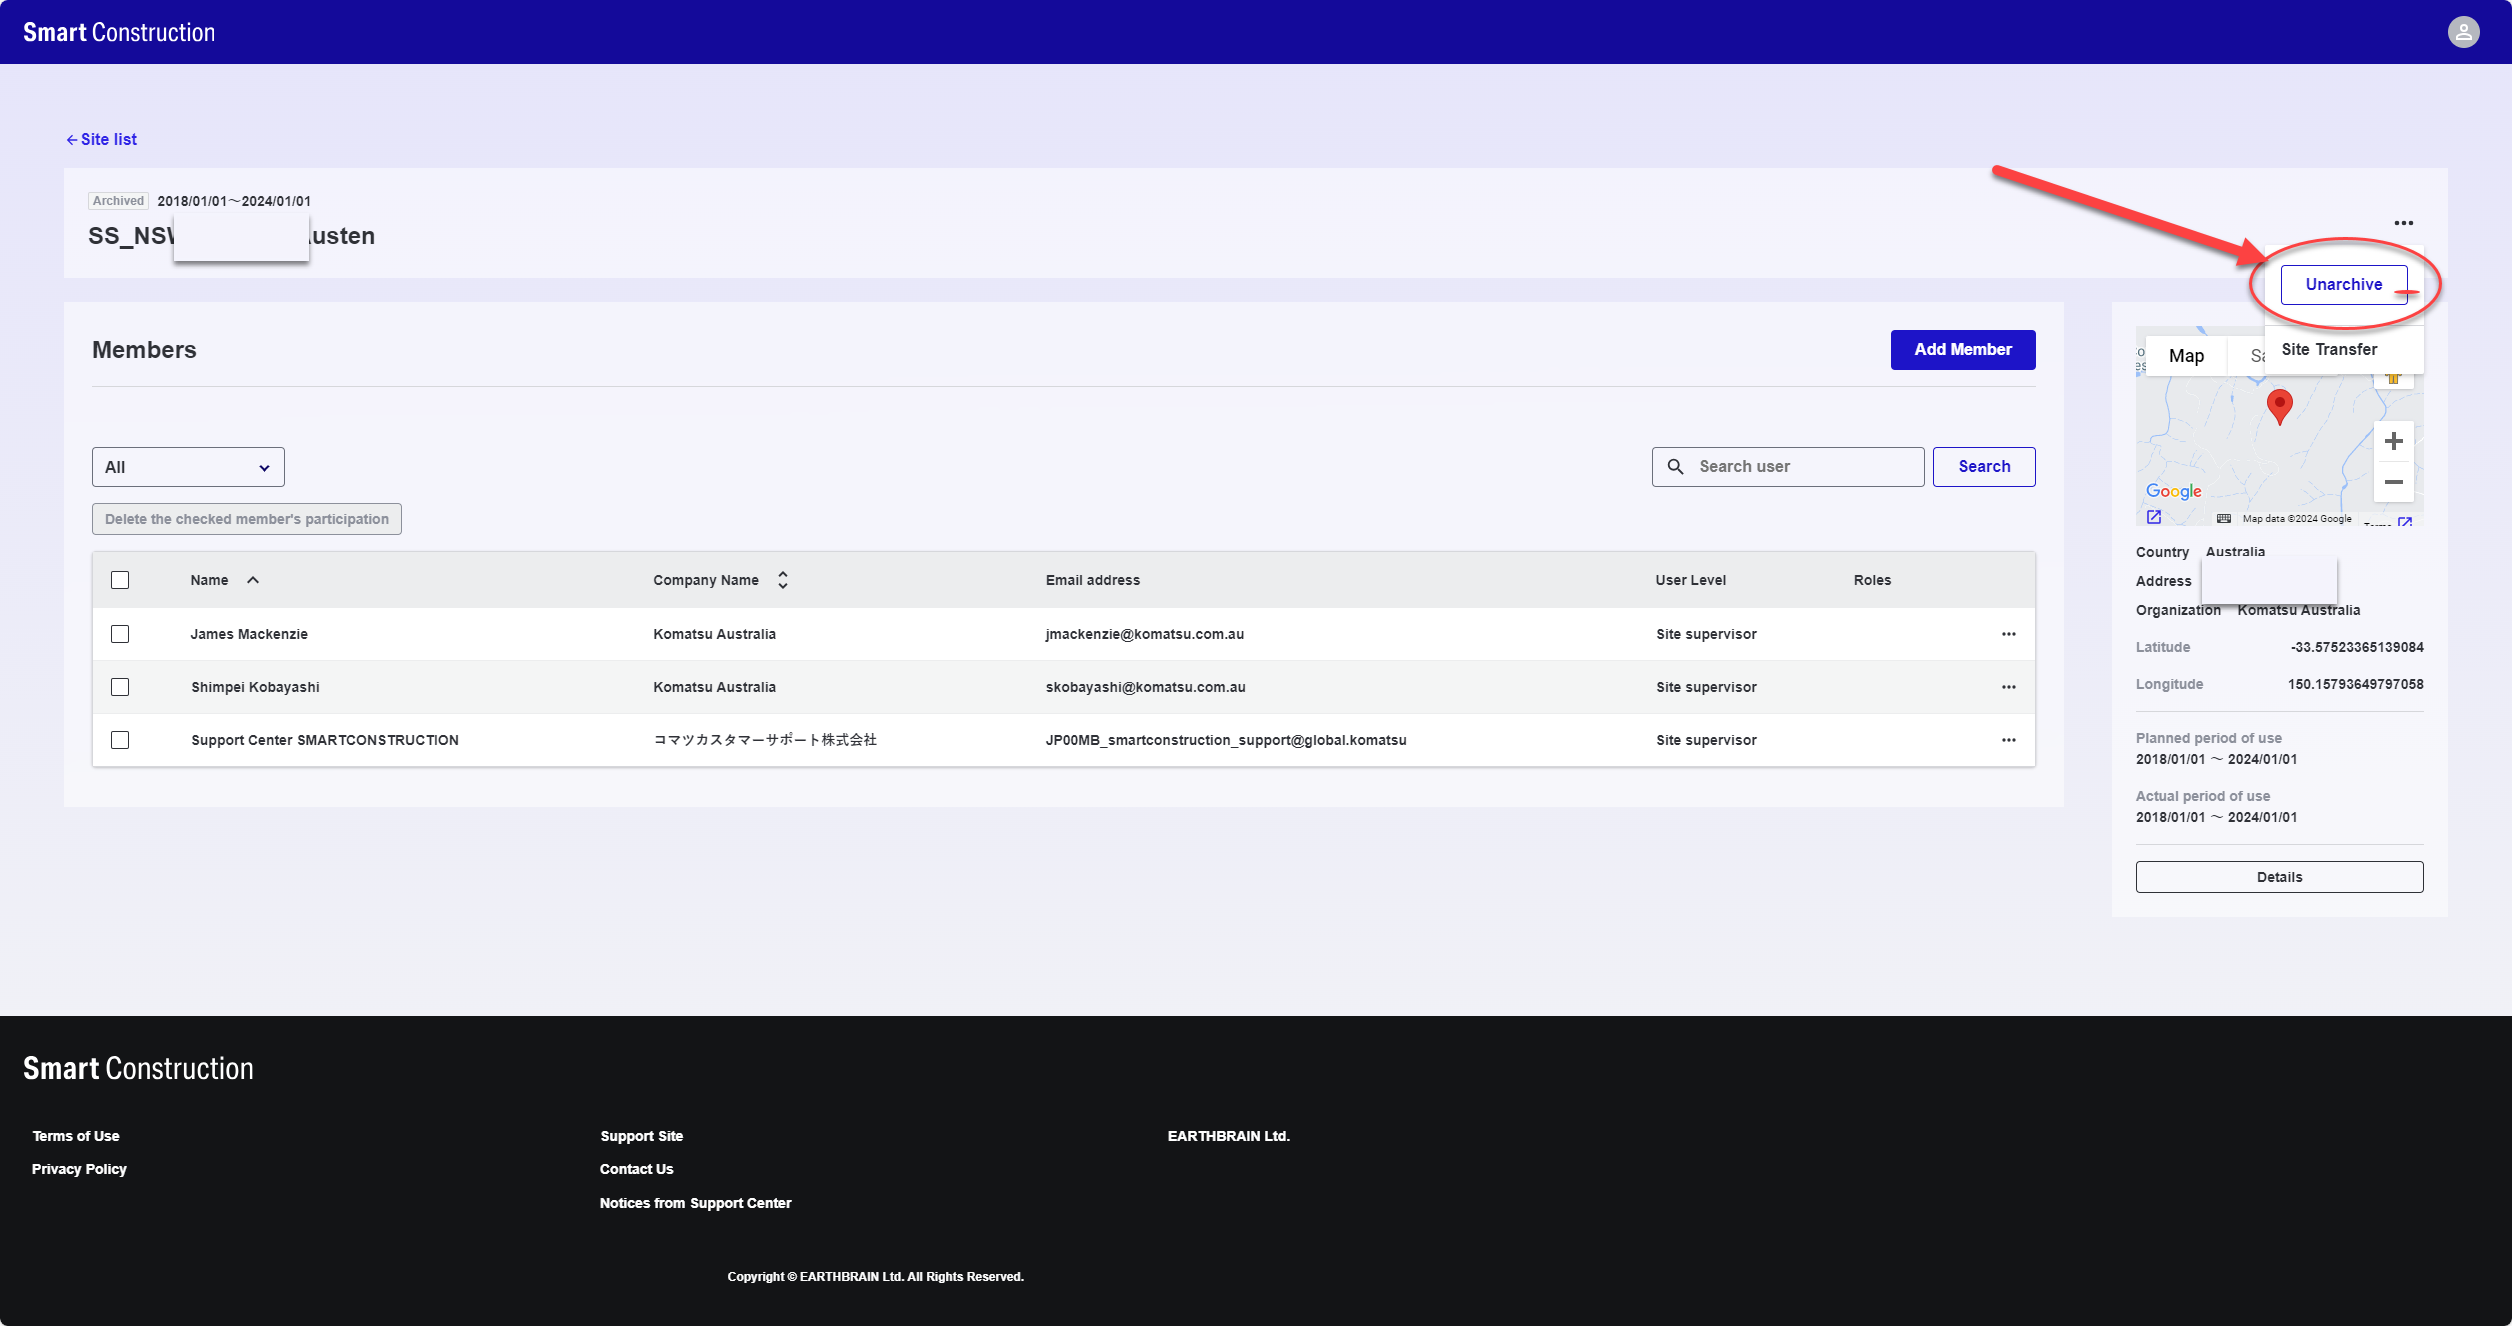Click the Archived status badge
This screenshot has height=1326, width=2512.
click(x=118, y=201)
